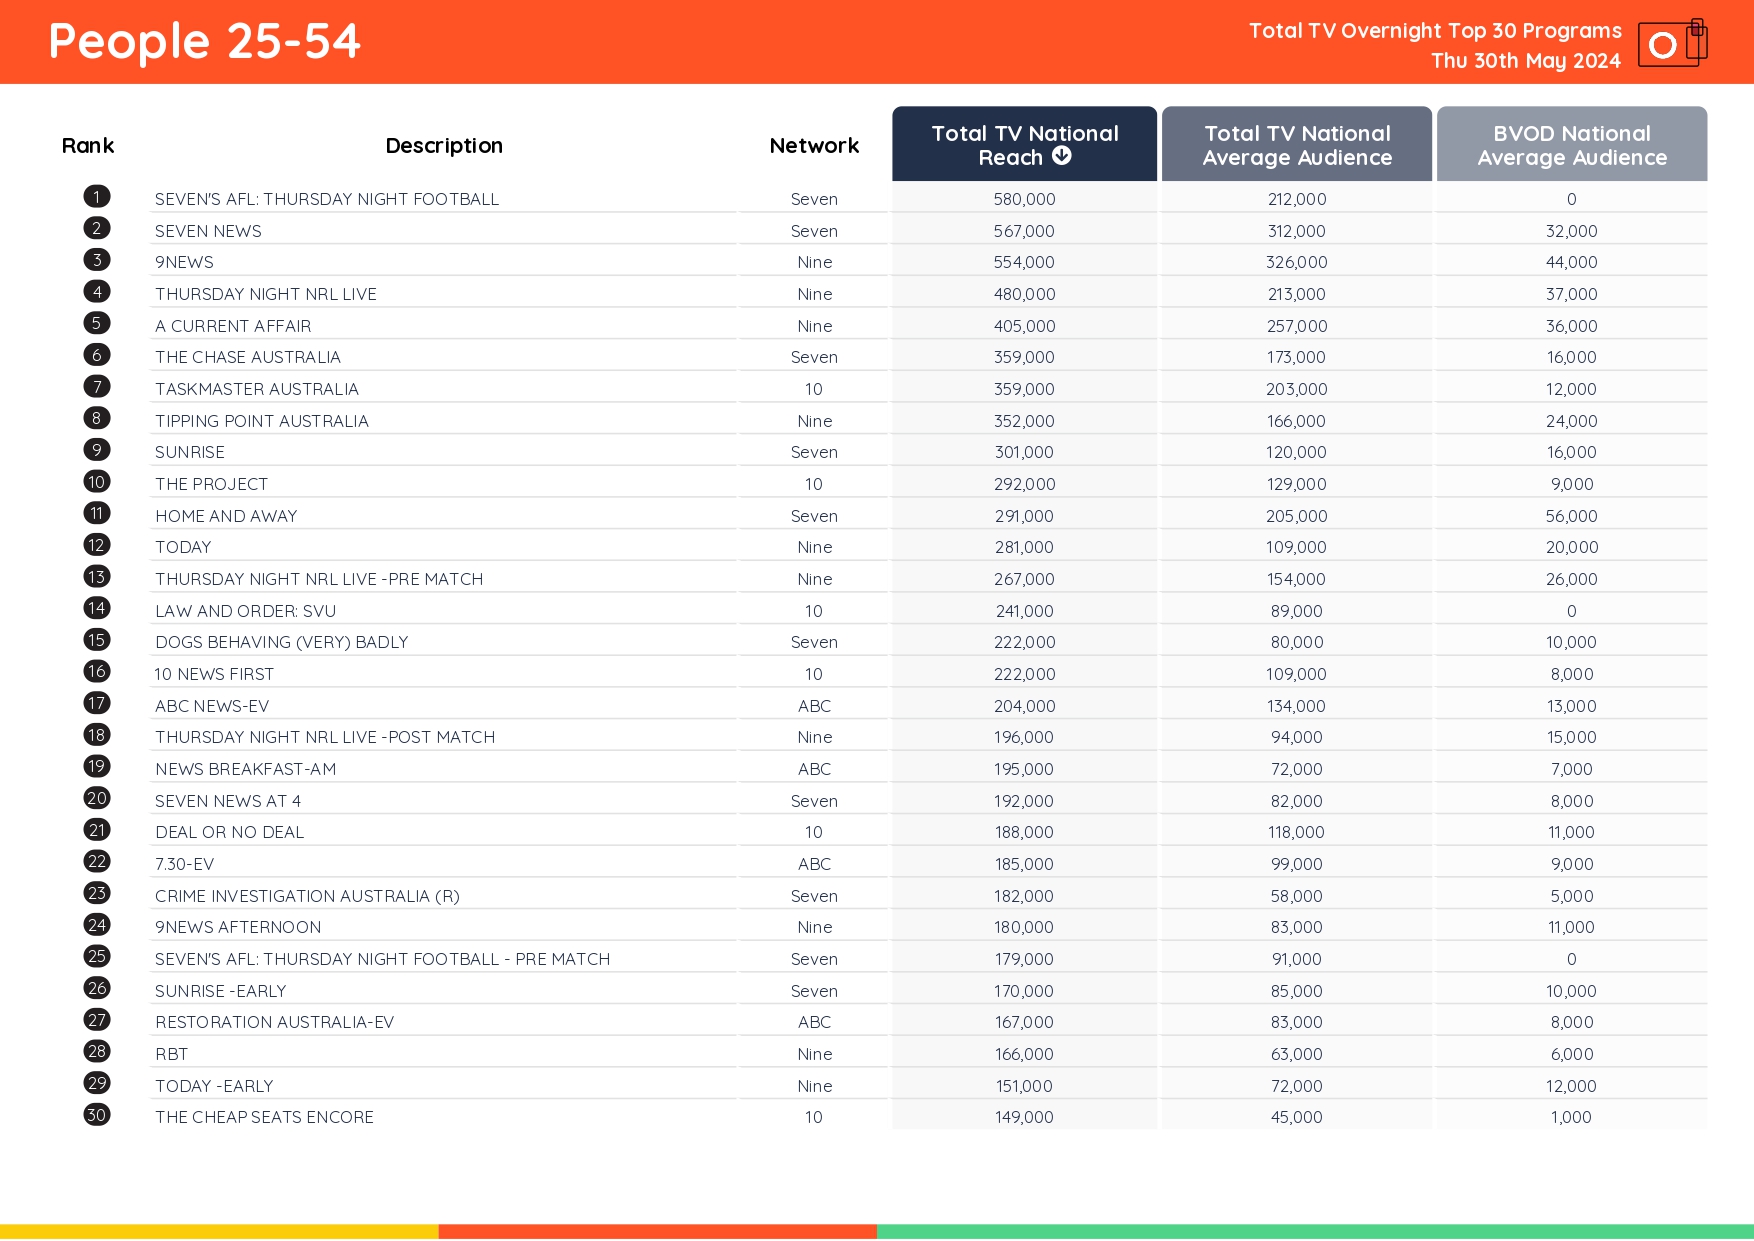Select the HOME AND AWAY row

pyautogui.click(x=226, y=515)
